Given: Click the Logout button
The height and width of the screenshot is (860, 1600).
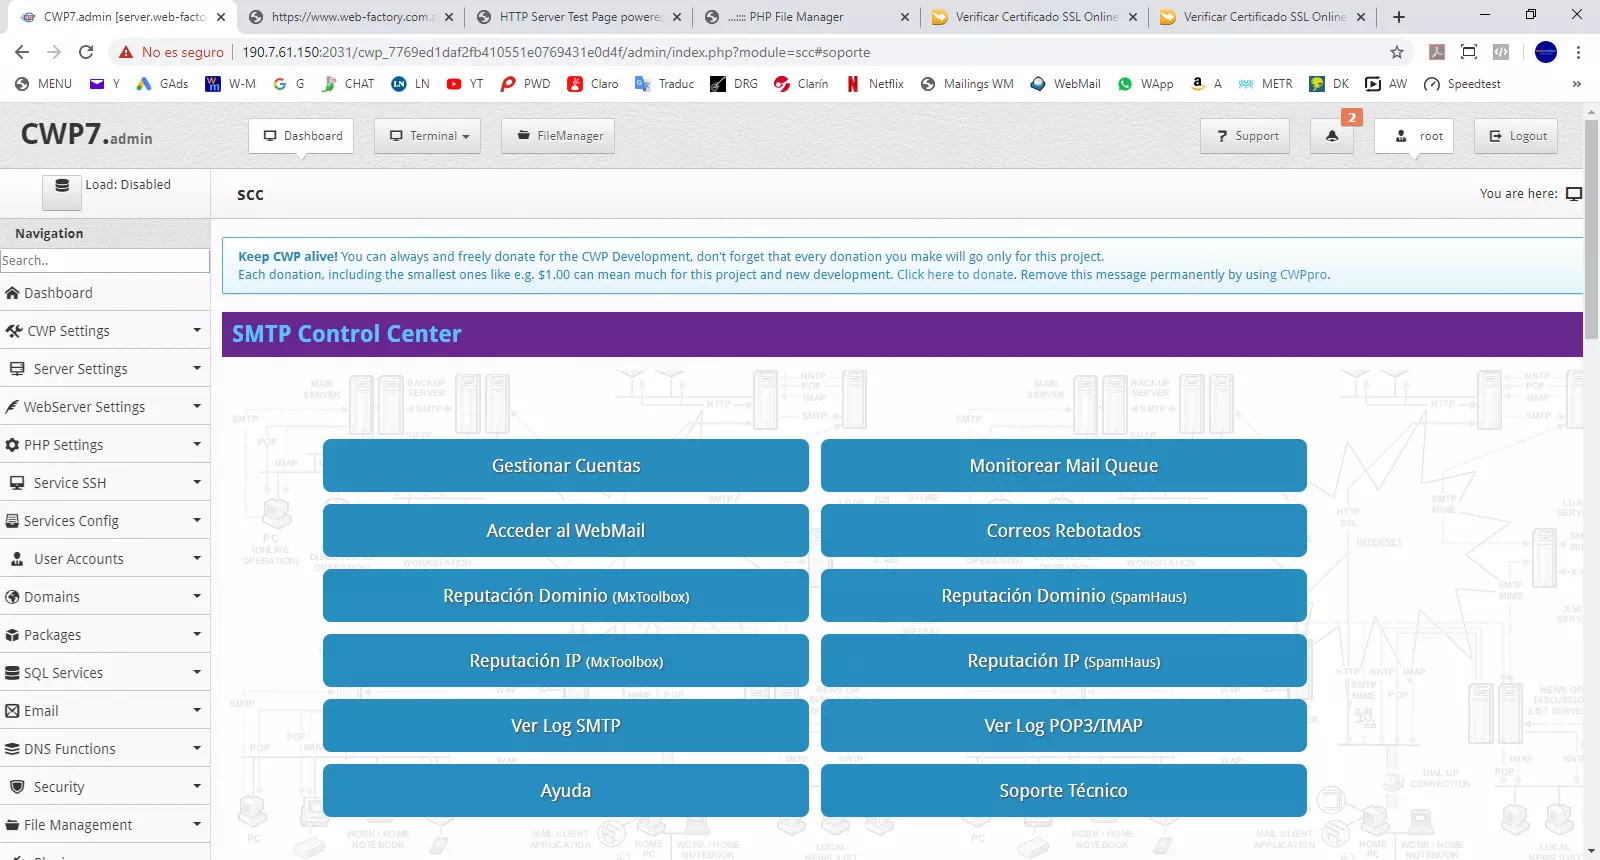Looking at the screenshot, I should point(1517,136).
